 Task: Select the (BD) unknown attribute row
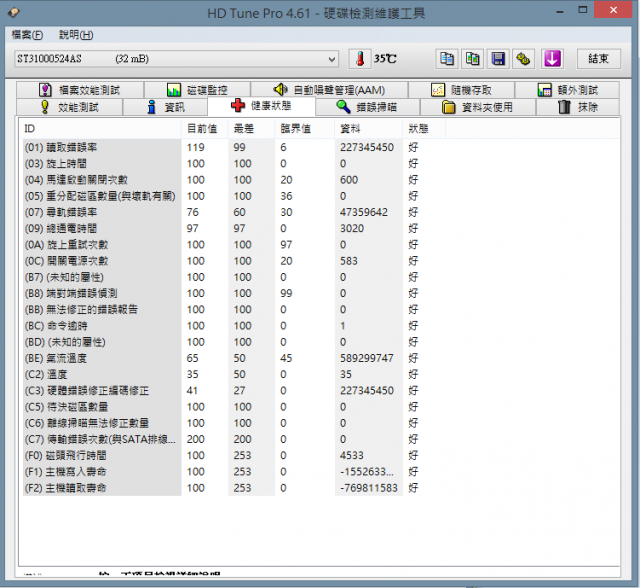click(234, 342)
